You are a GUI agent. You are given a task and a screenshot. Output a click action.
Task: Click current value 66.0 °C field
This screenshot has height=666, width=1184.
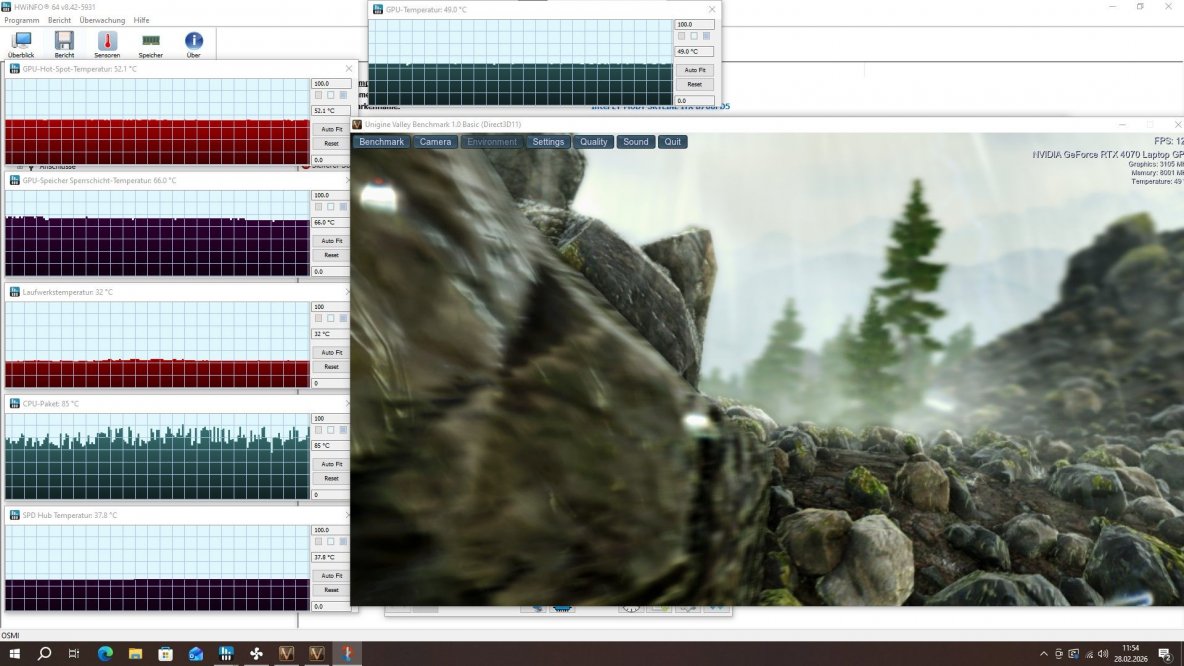331,223
